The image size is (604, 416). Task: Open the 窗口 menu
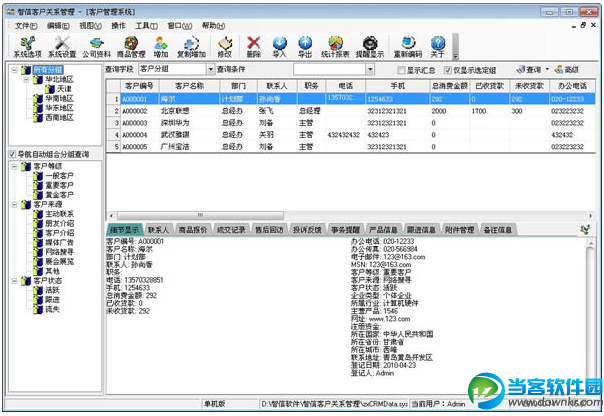click(x=180, y=26)
